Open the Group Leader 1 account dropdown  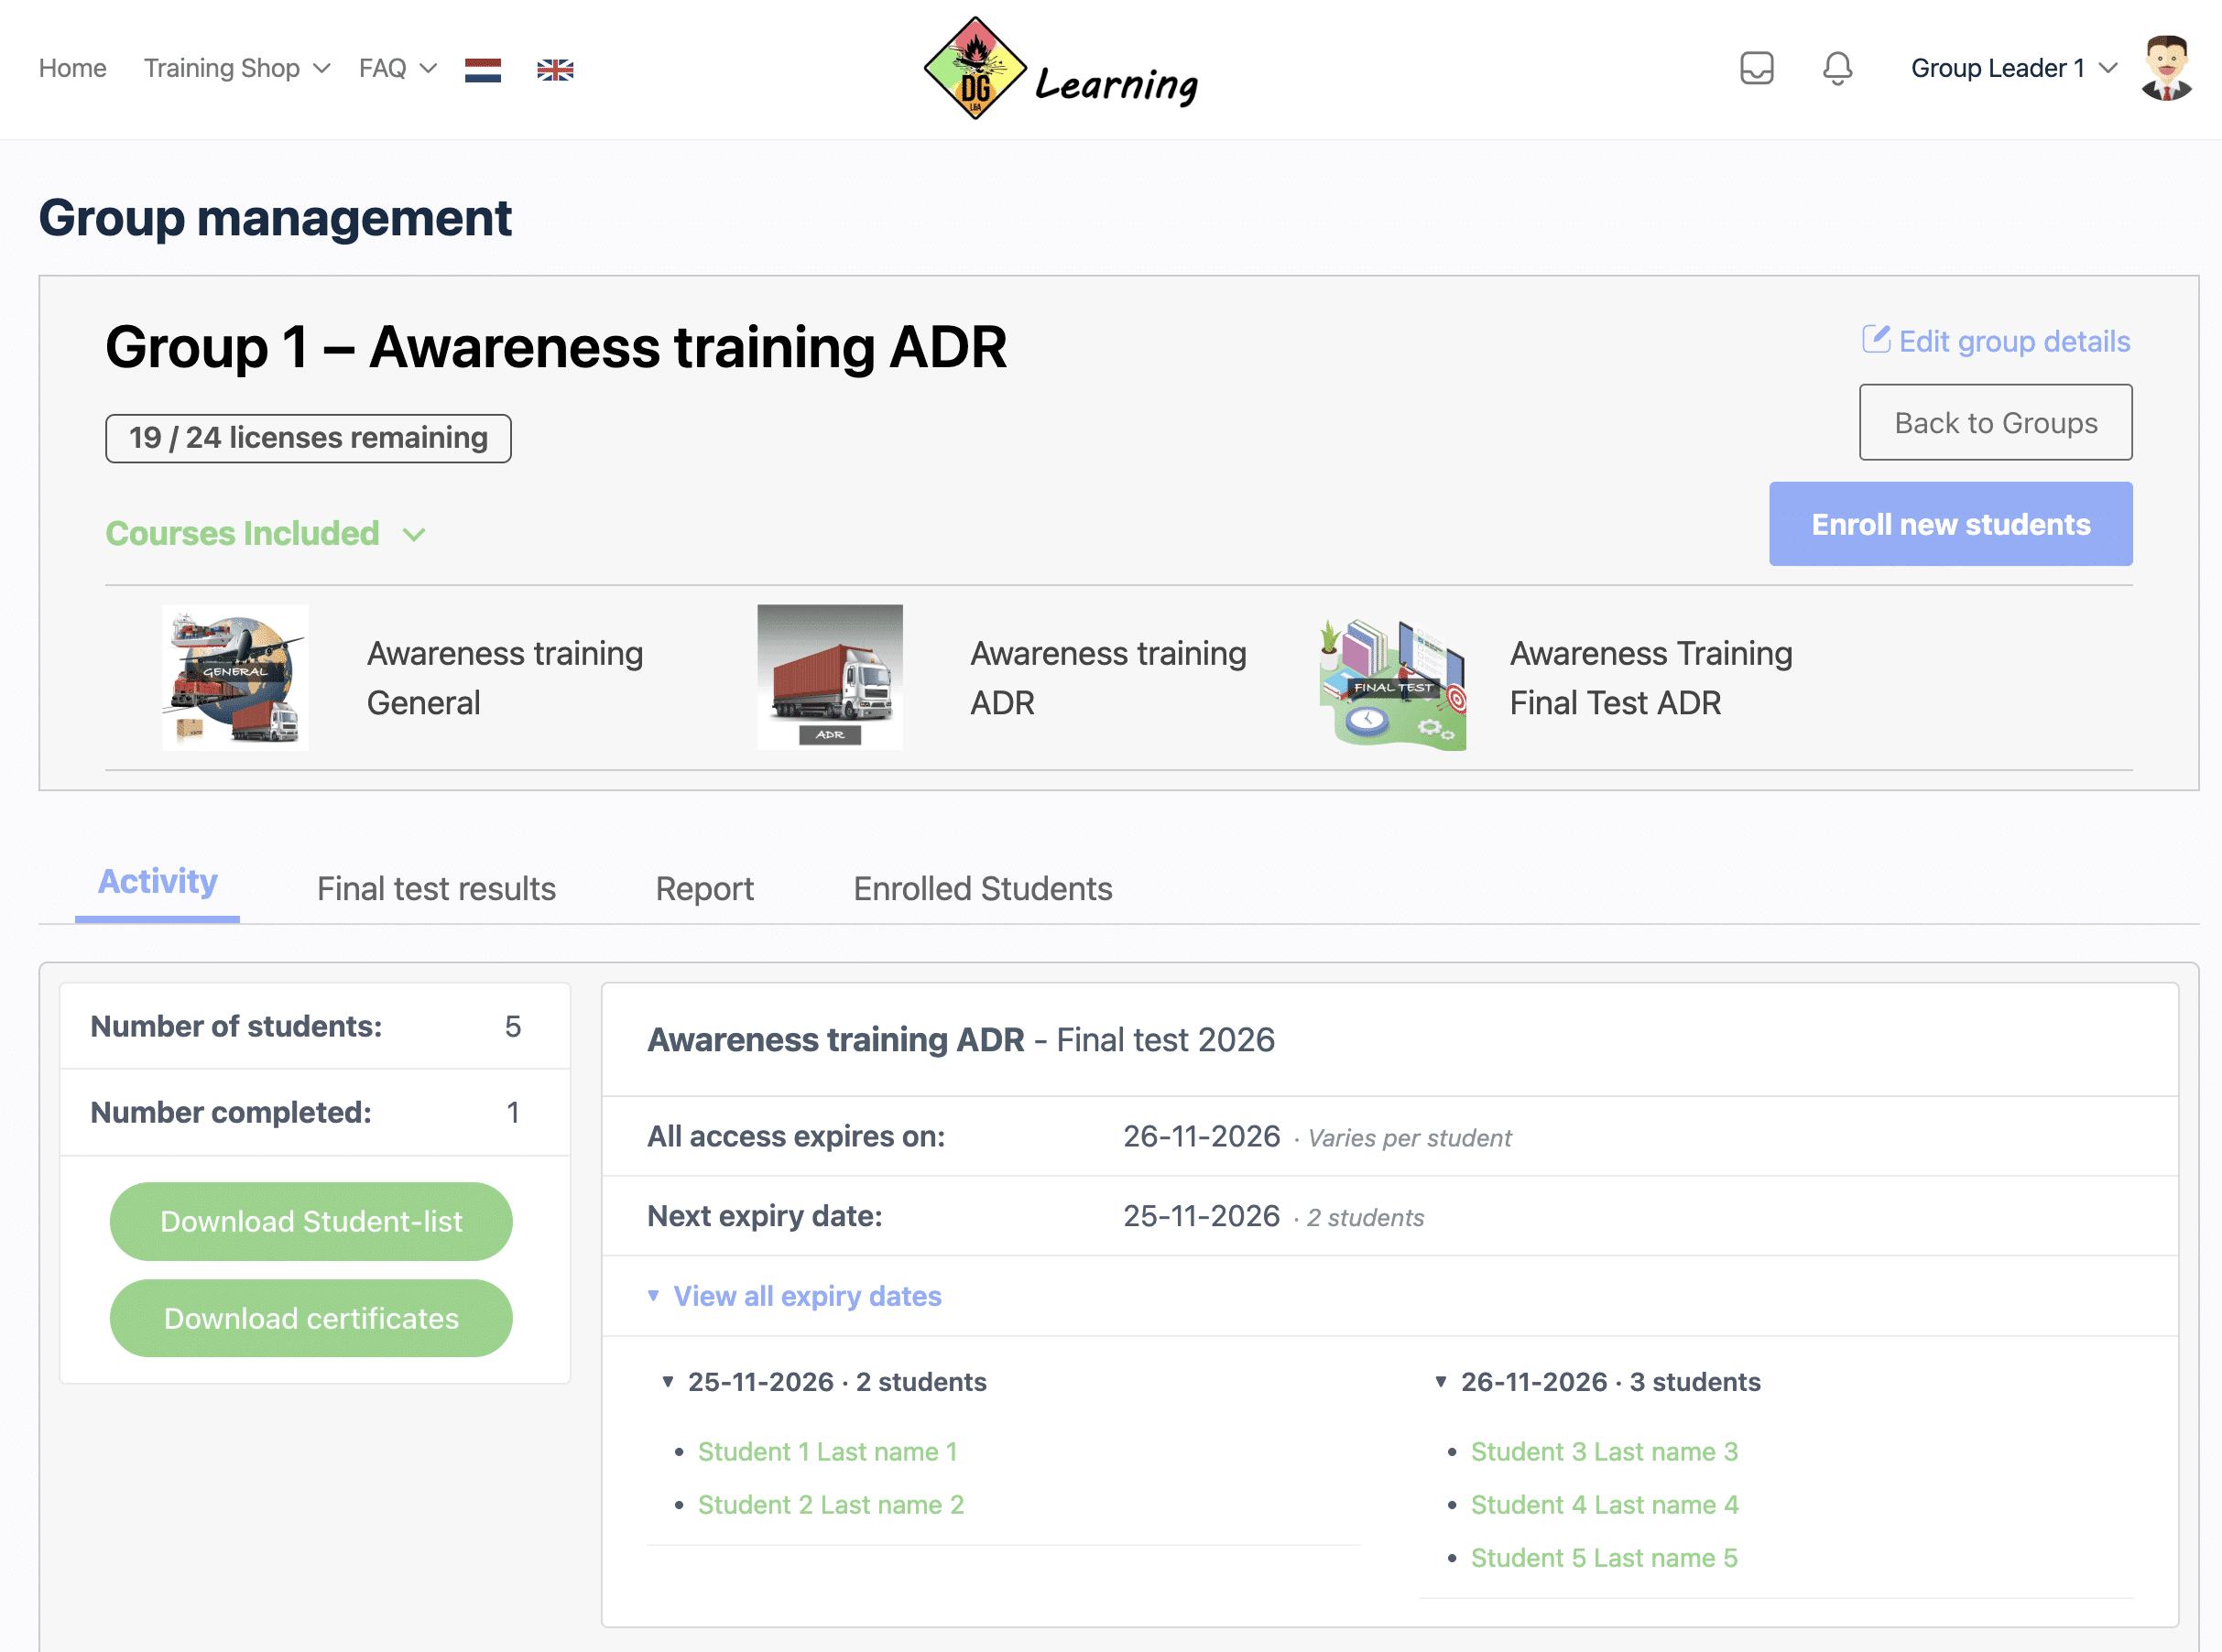[2014, 68]
